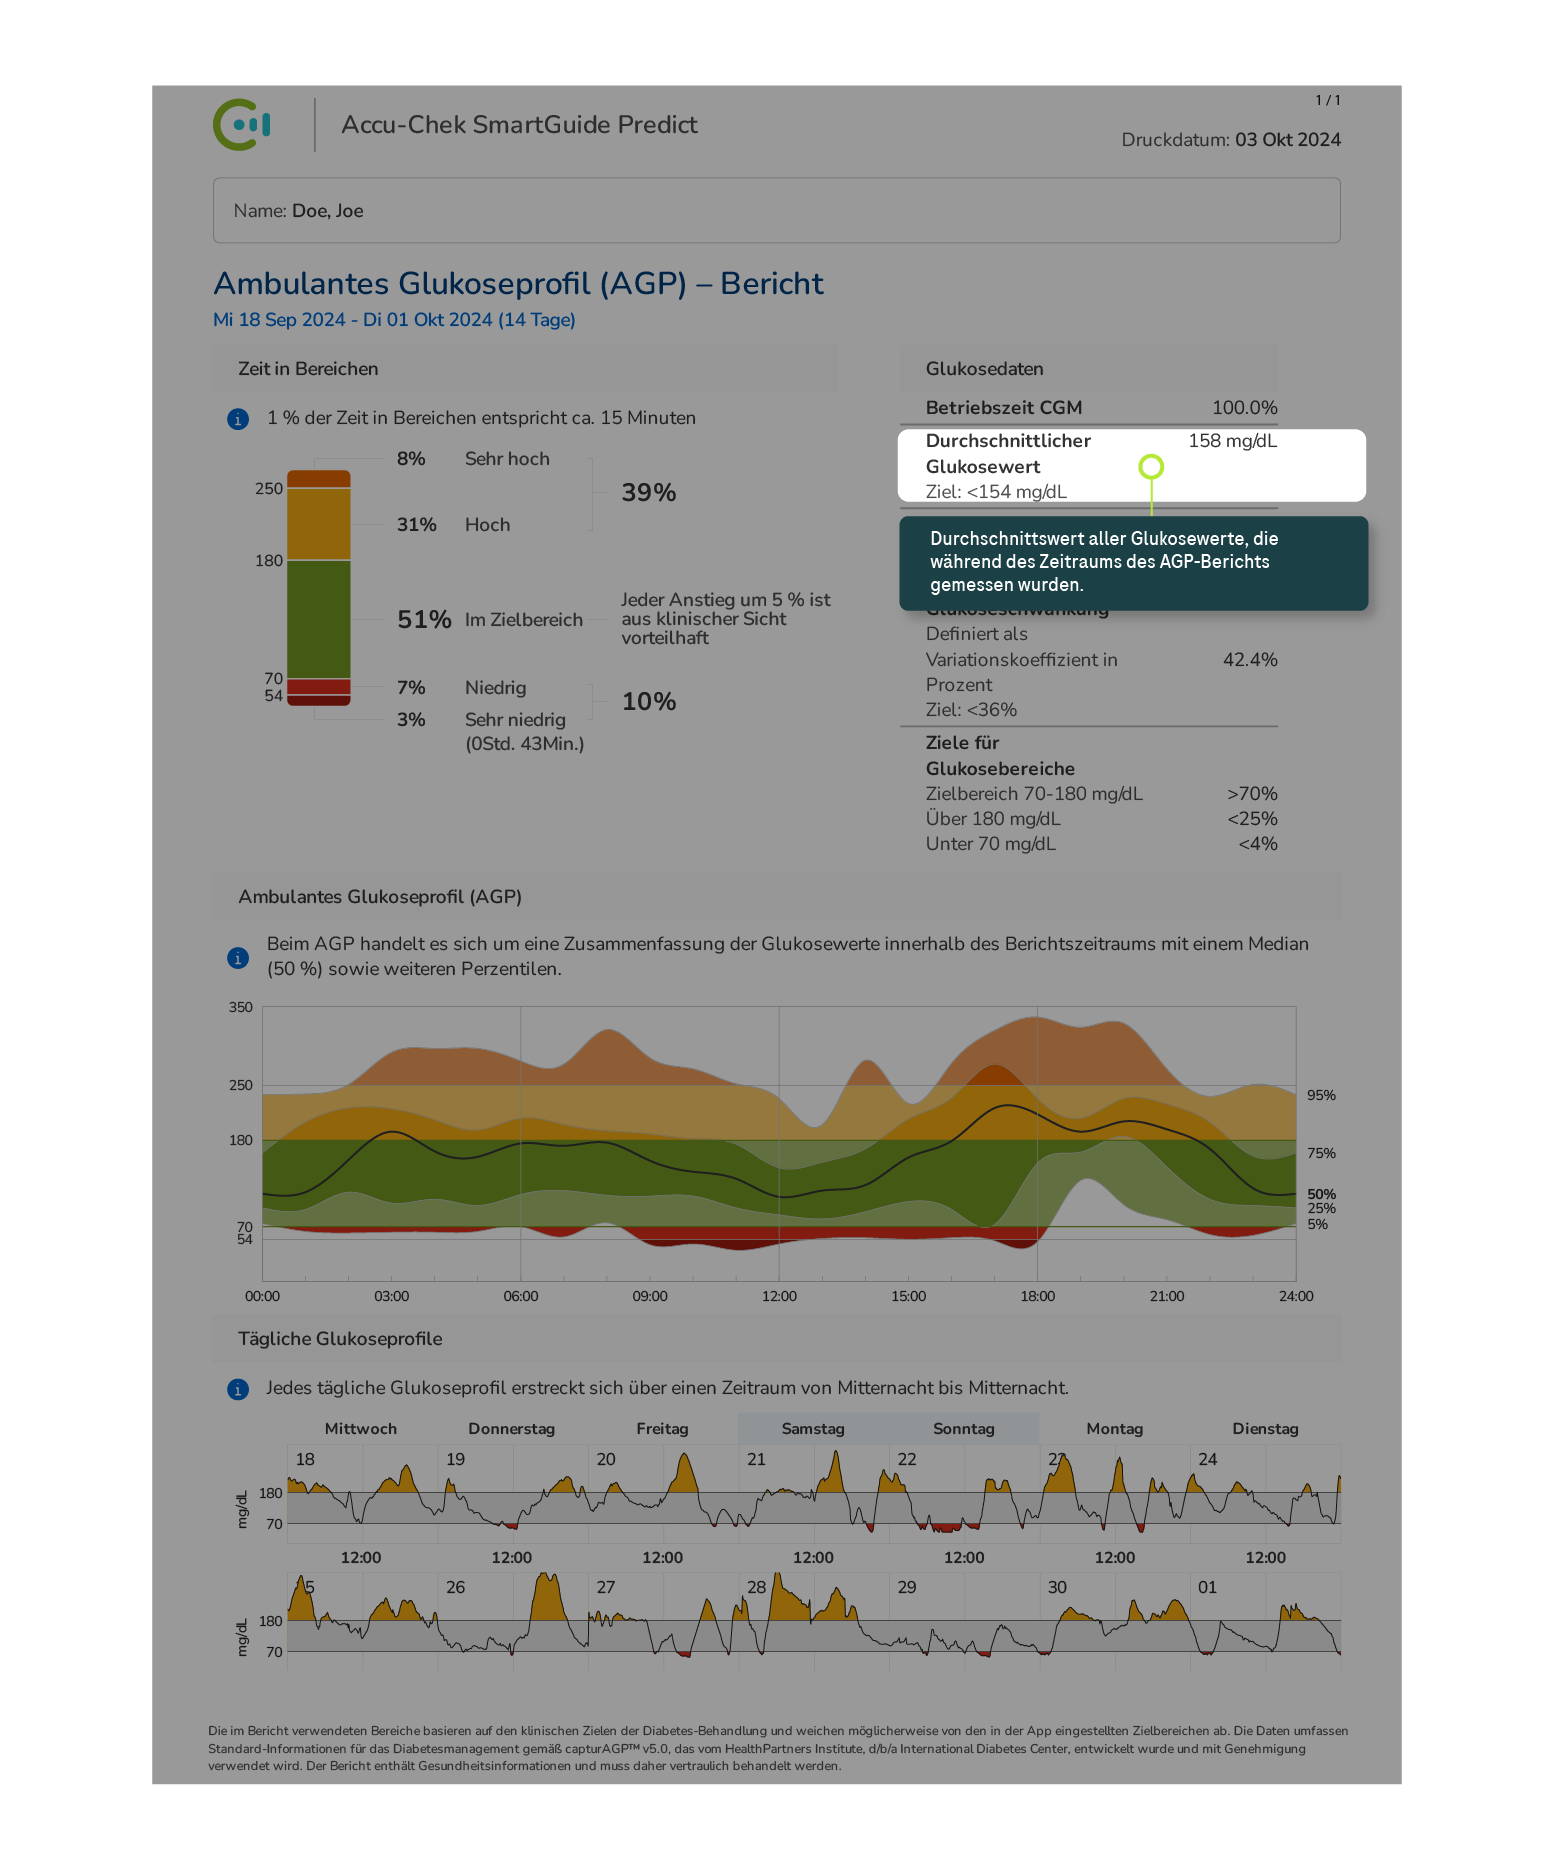Click the 12:00 tick on the AGP chart axis
Image resolution: width=1554 pixels, height=1864 pixels.
coord(779,1297)
